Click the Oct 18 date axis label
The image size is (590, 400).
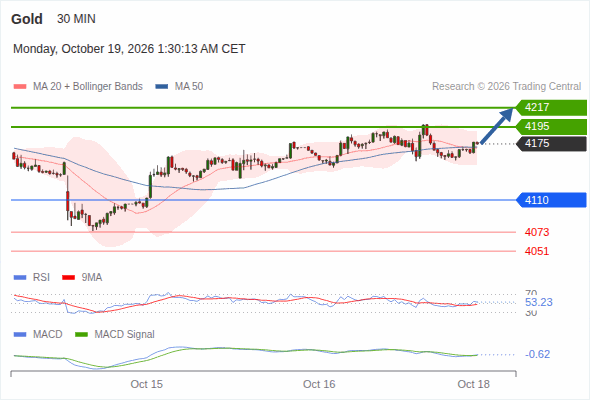click(473, 384)
